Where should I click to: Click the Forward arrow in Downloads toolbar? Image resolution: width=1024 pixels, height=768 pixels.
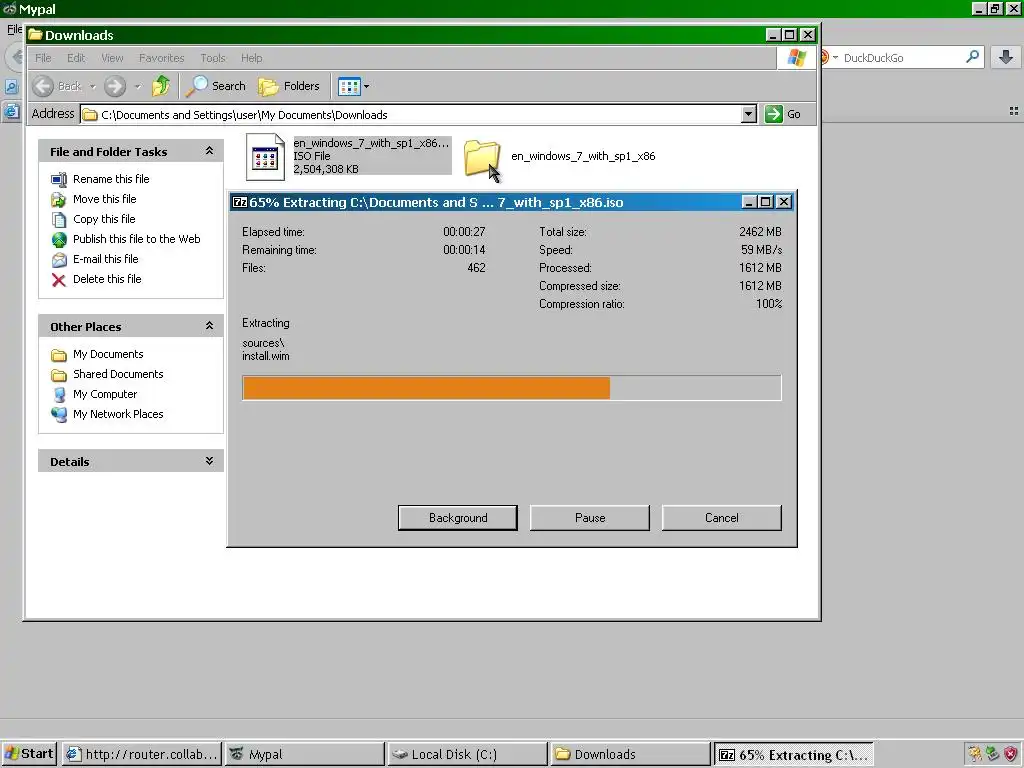[x=115, y=86]
